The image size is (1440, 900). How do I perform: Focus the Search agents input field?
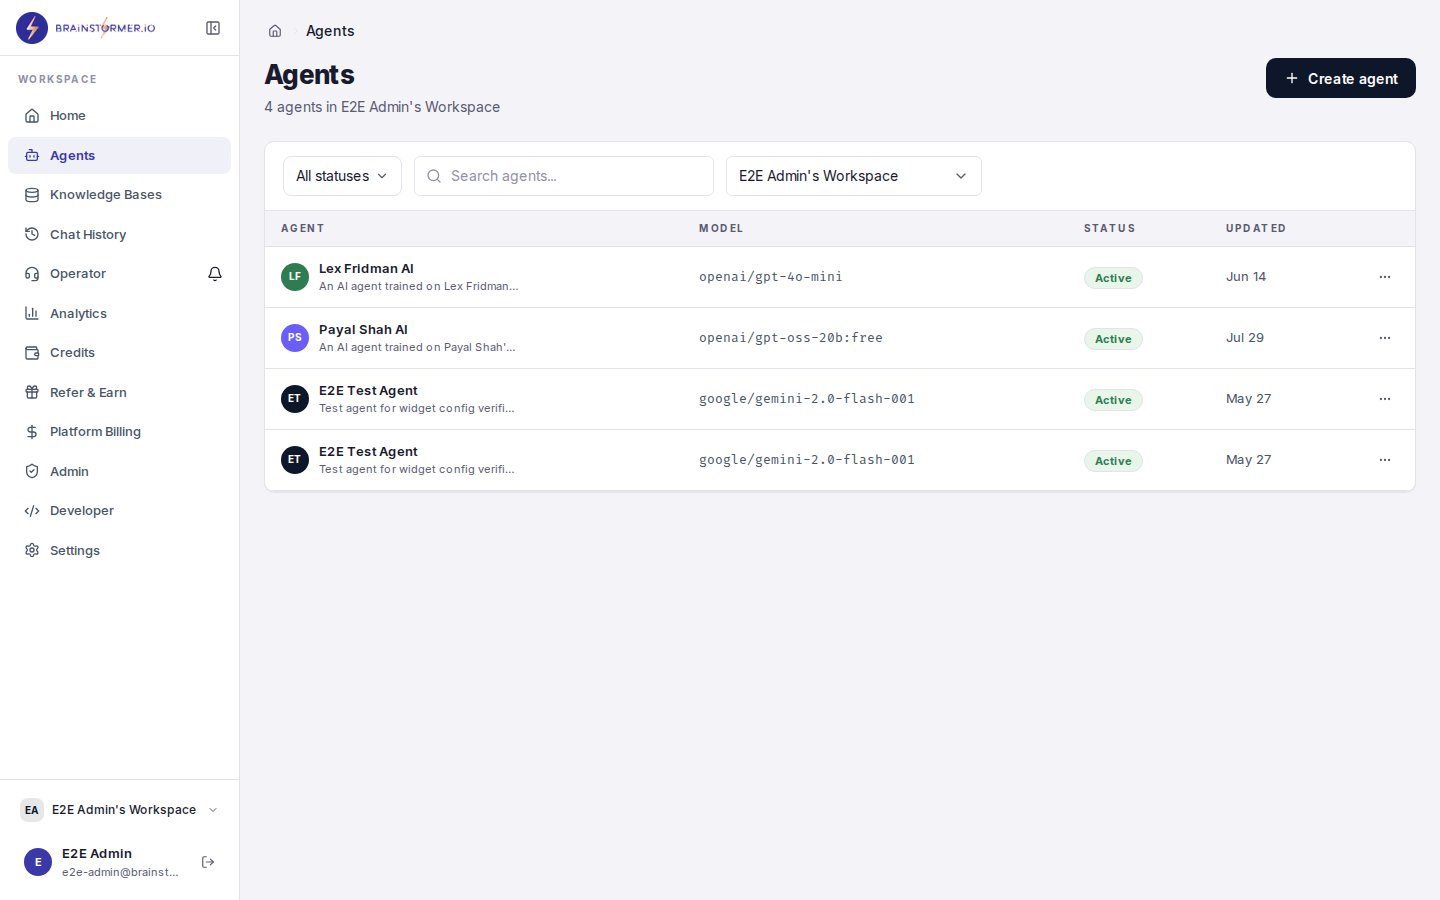click(x=564, y=176)
